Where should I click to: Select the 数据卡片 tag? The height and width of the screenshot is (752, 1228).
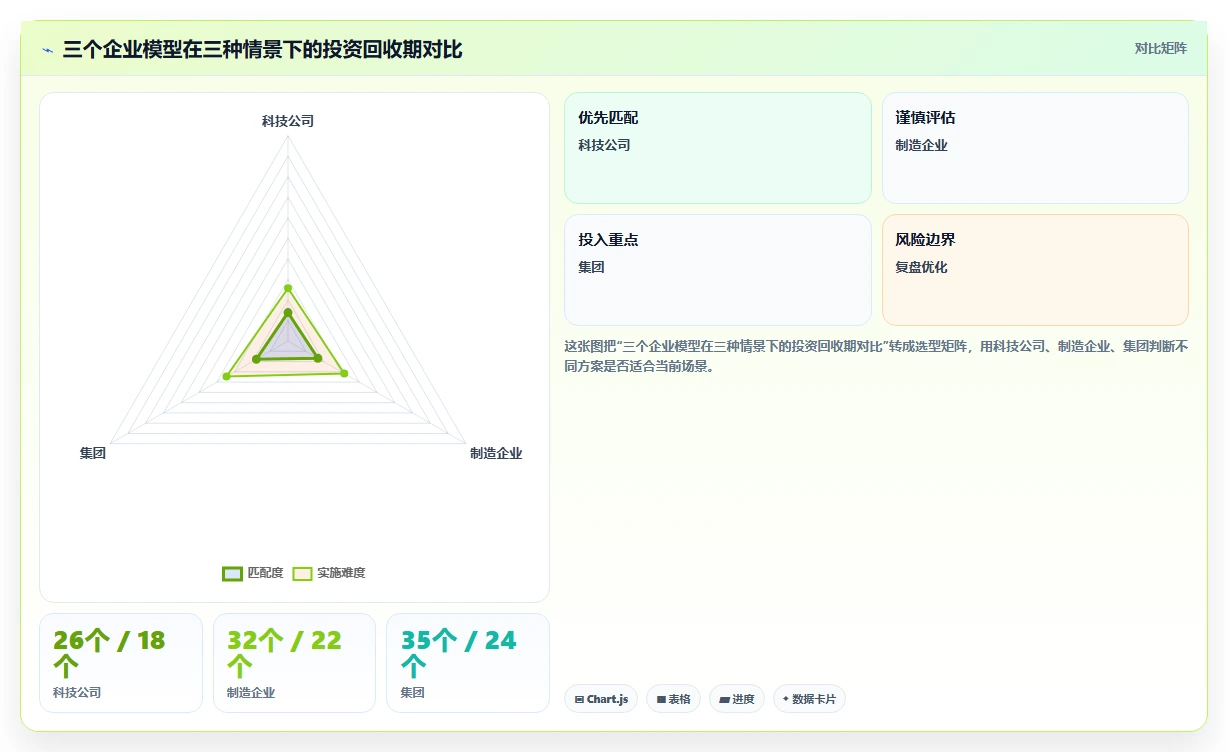(809, 699)
